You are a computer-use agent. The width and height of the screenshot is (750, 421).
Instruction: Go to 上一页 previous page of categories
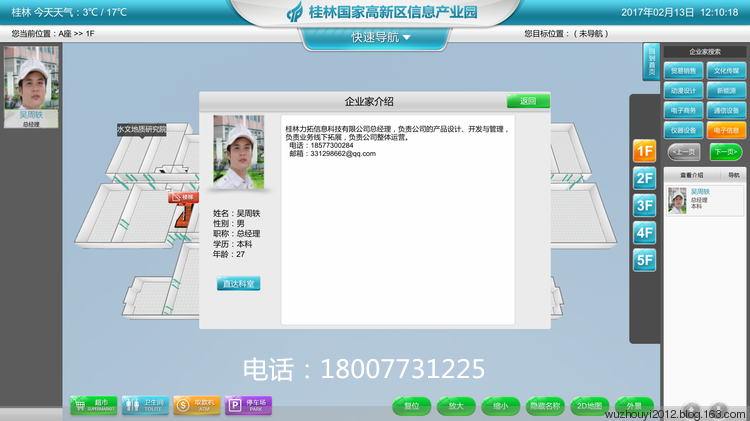(x=683, y=151)
